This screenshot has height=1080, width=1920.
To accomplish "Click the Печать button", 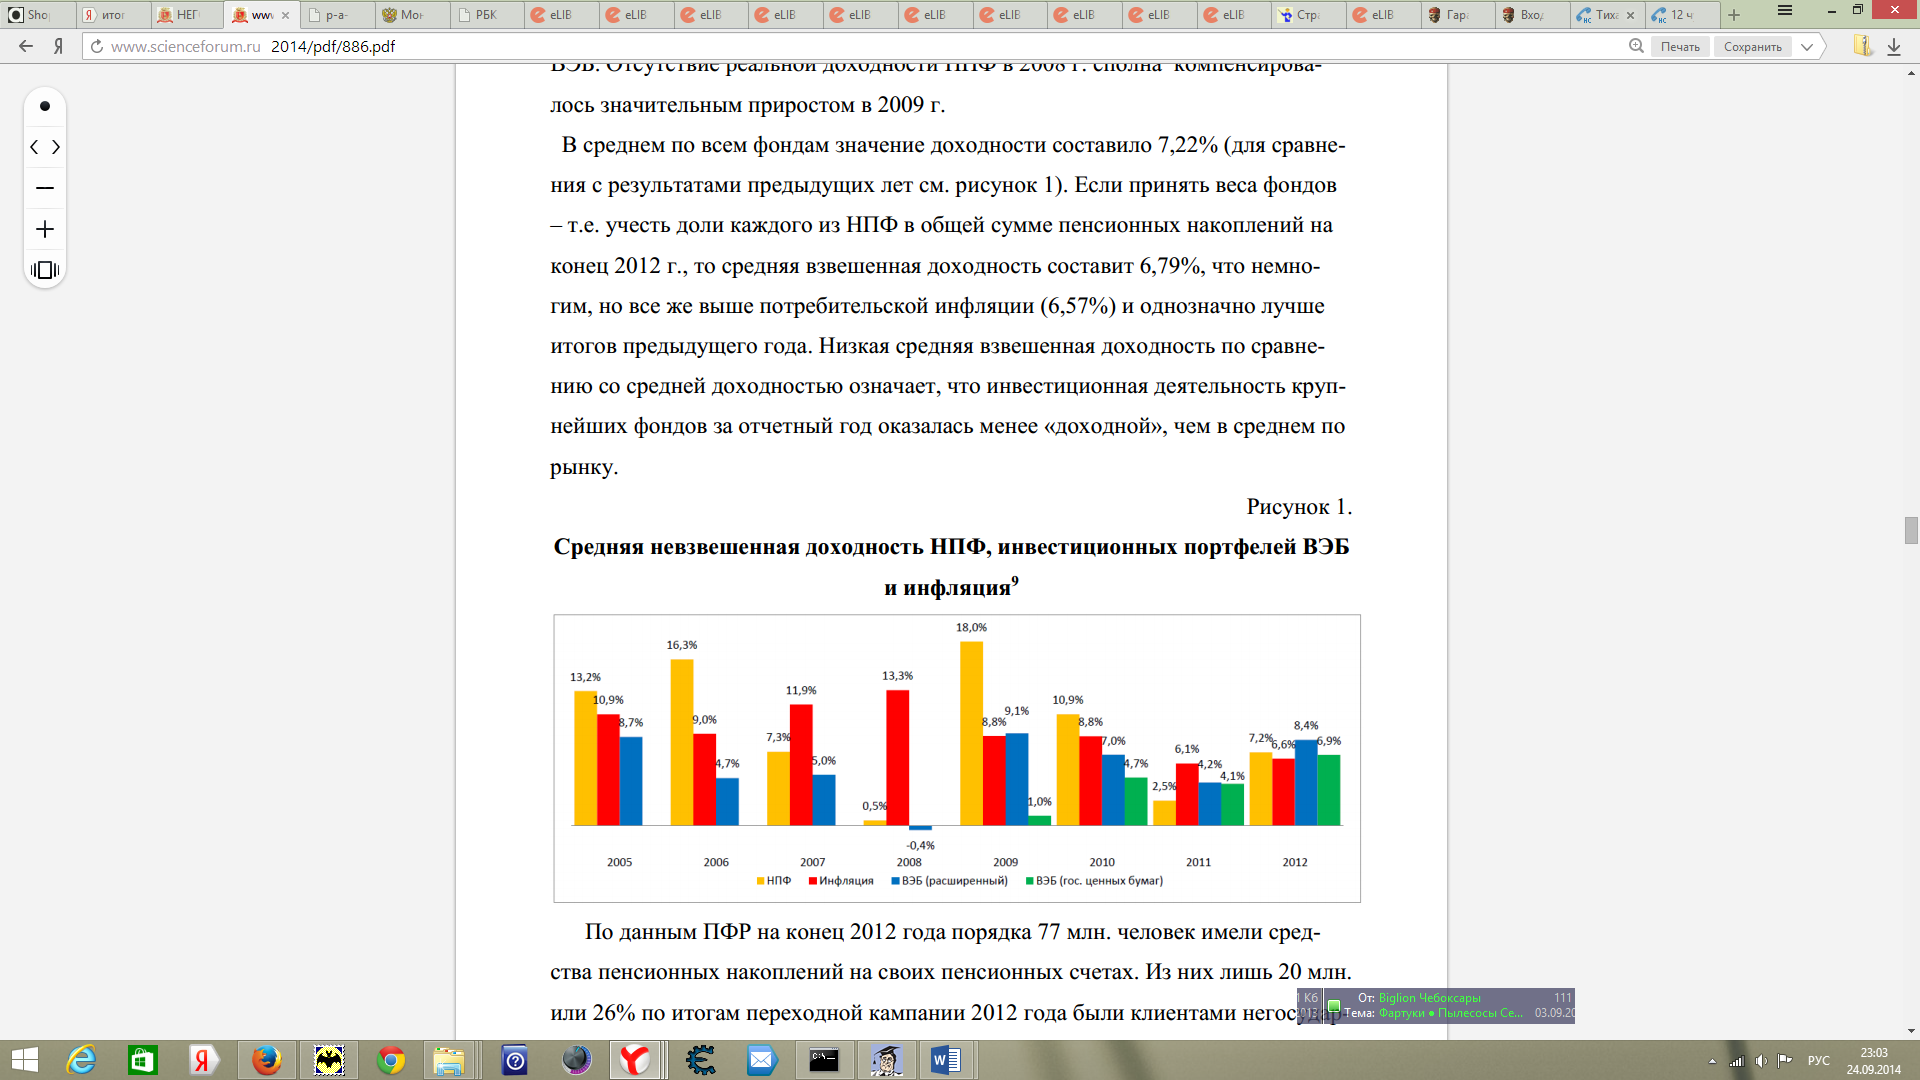I will tap(1680, 46).
